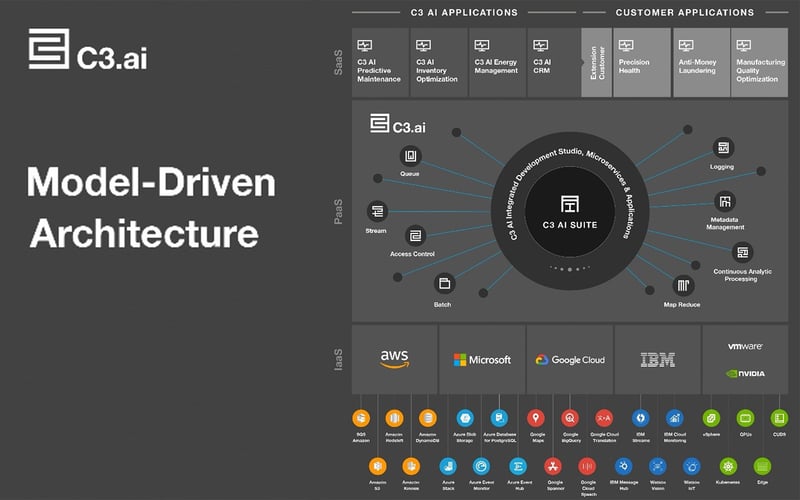Open the Azure Database for PostgreSQL icon

click(499, 418)
